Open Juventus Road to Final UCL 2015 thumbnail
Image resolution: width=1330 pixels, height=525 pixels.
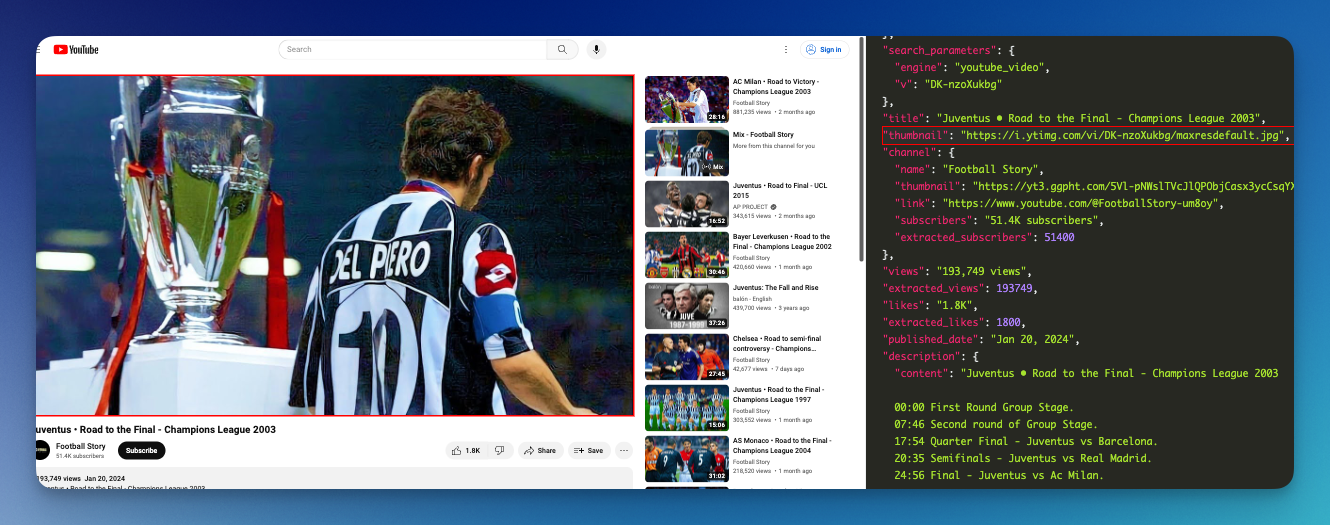(x=687, y=203)
